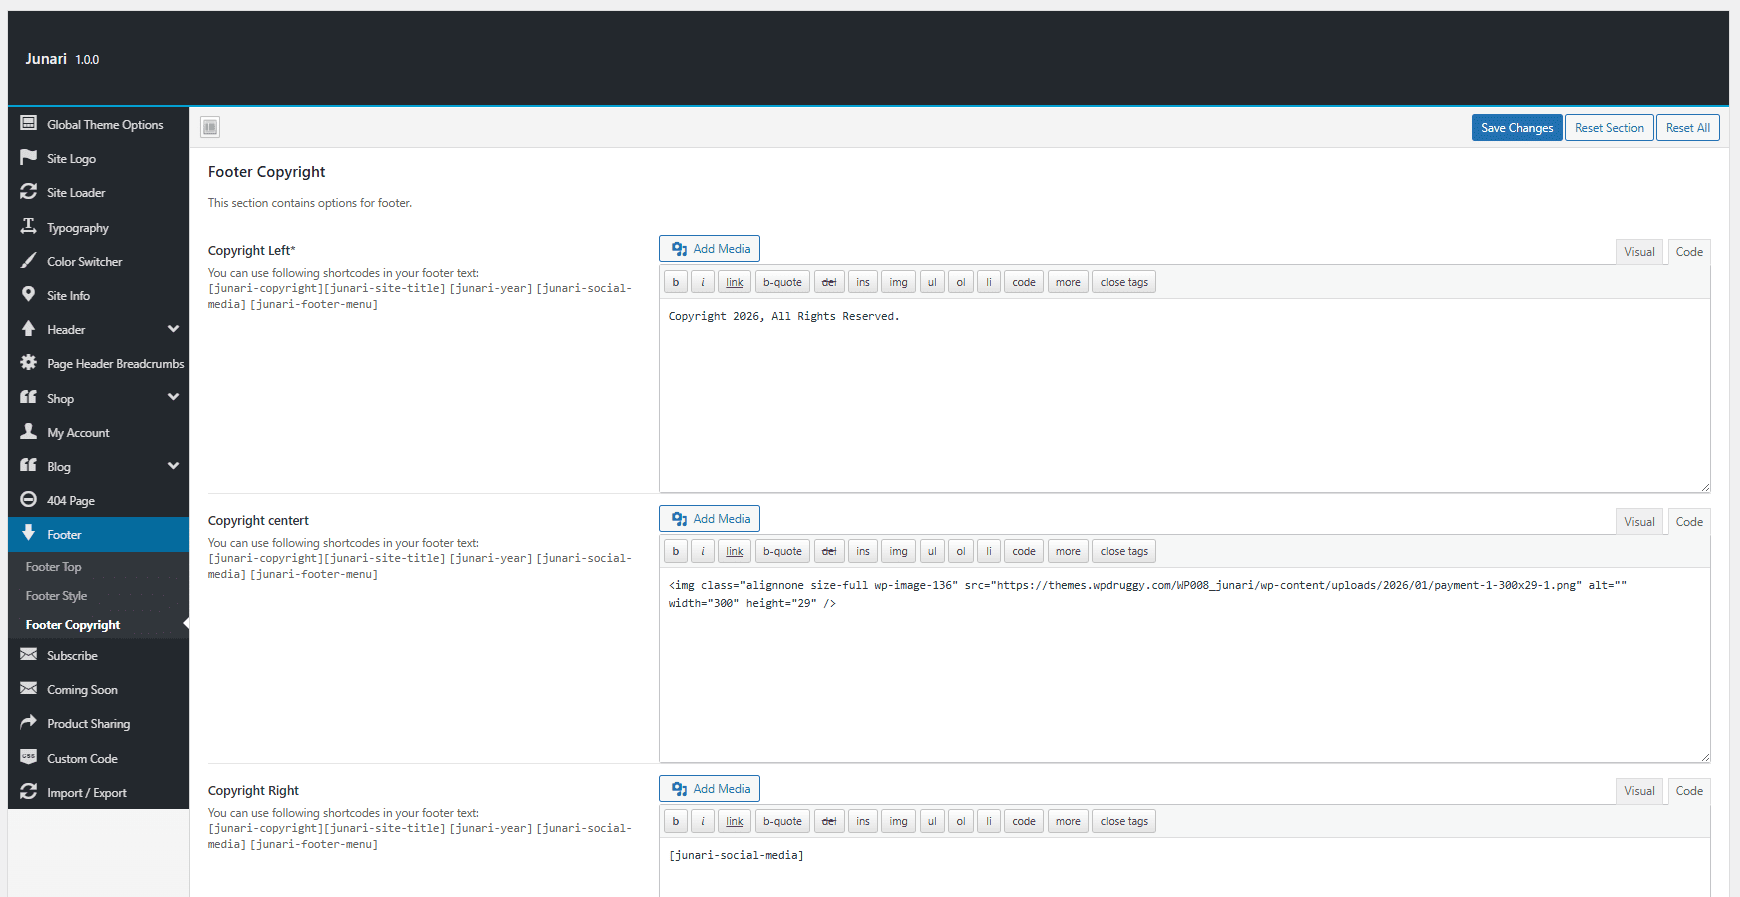Click 'b-quote' button in Copyright Left toolbar
The image size is (1740, 897).
pyautogui.click(x=782, y=282)
